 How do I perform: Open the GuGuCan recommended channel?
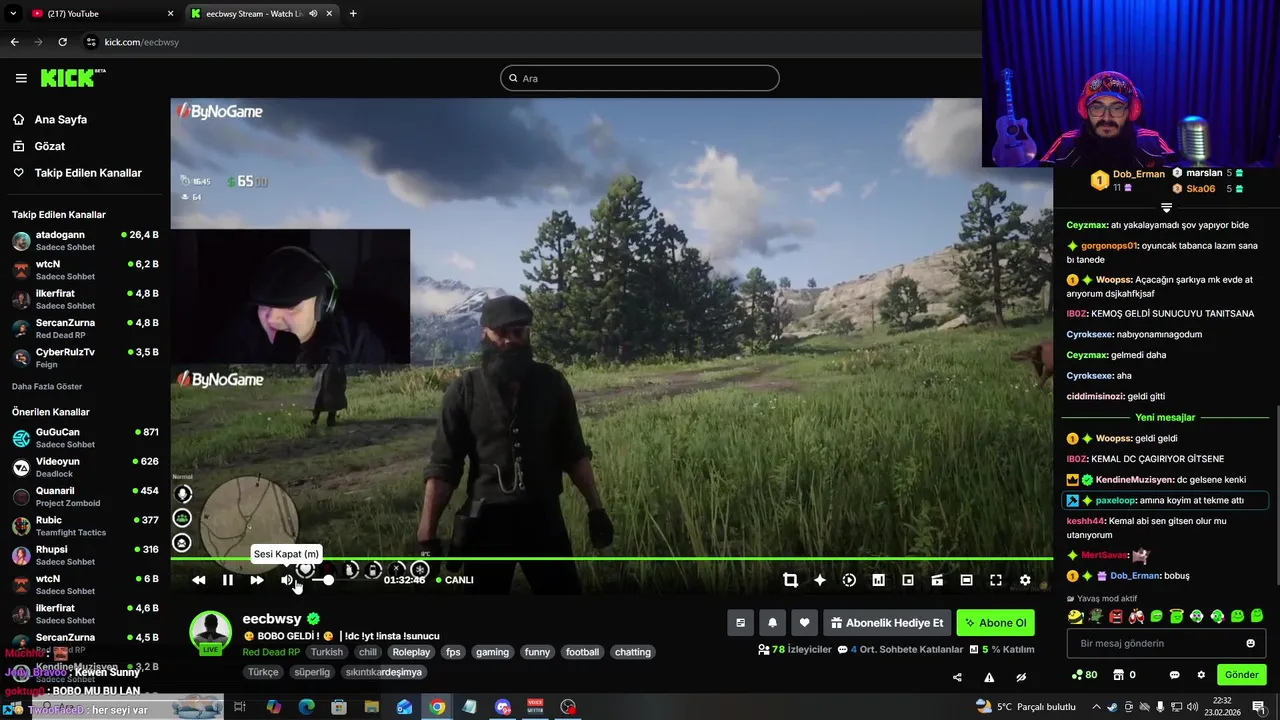[x=85, y=438]
